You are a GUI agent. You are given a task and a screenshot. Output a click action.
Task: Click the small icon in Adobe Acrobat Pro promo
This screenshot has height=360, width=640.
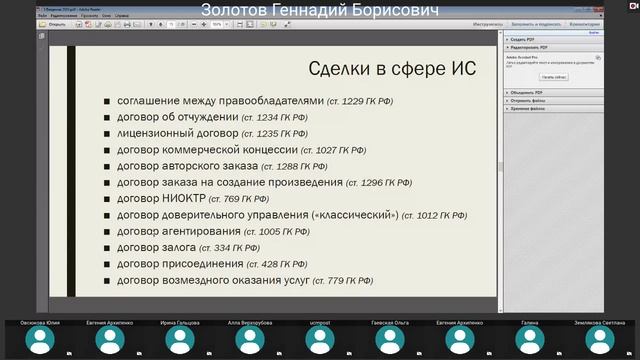click(x=598, y=58)
